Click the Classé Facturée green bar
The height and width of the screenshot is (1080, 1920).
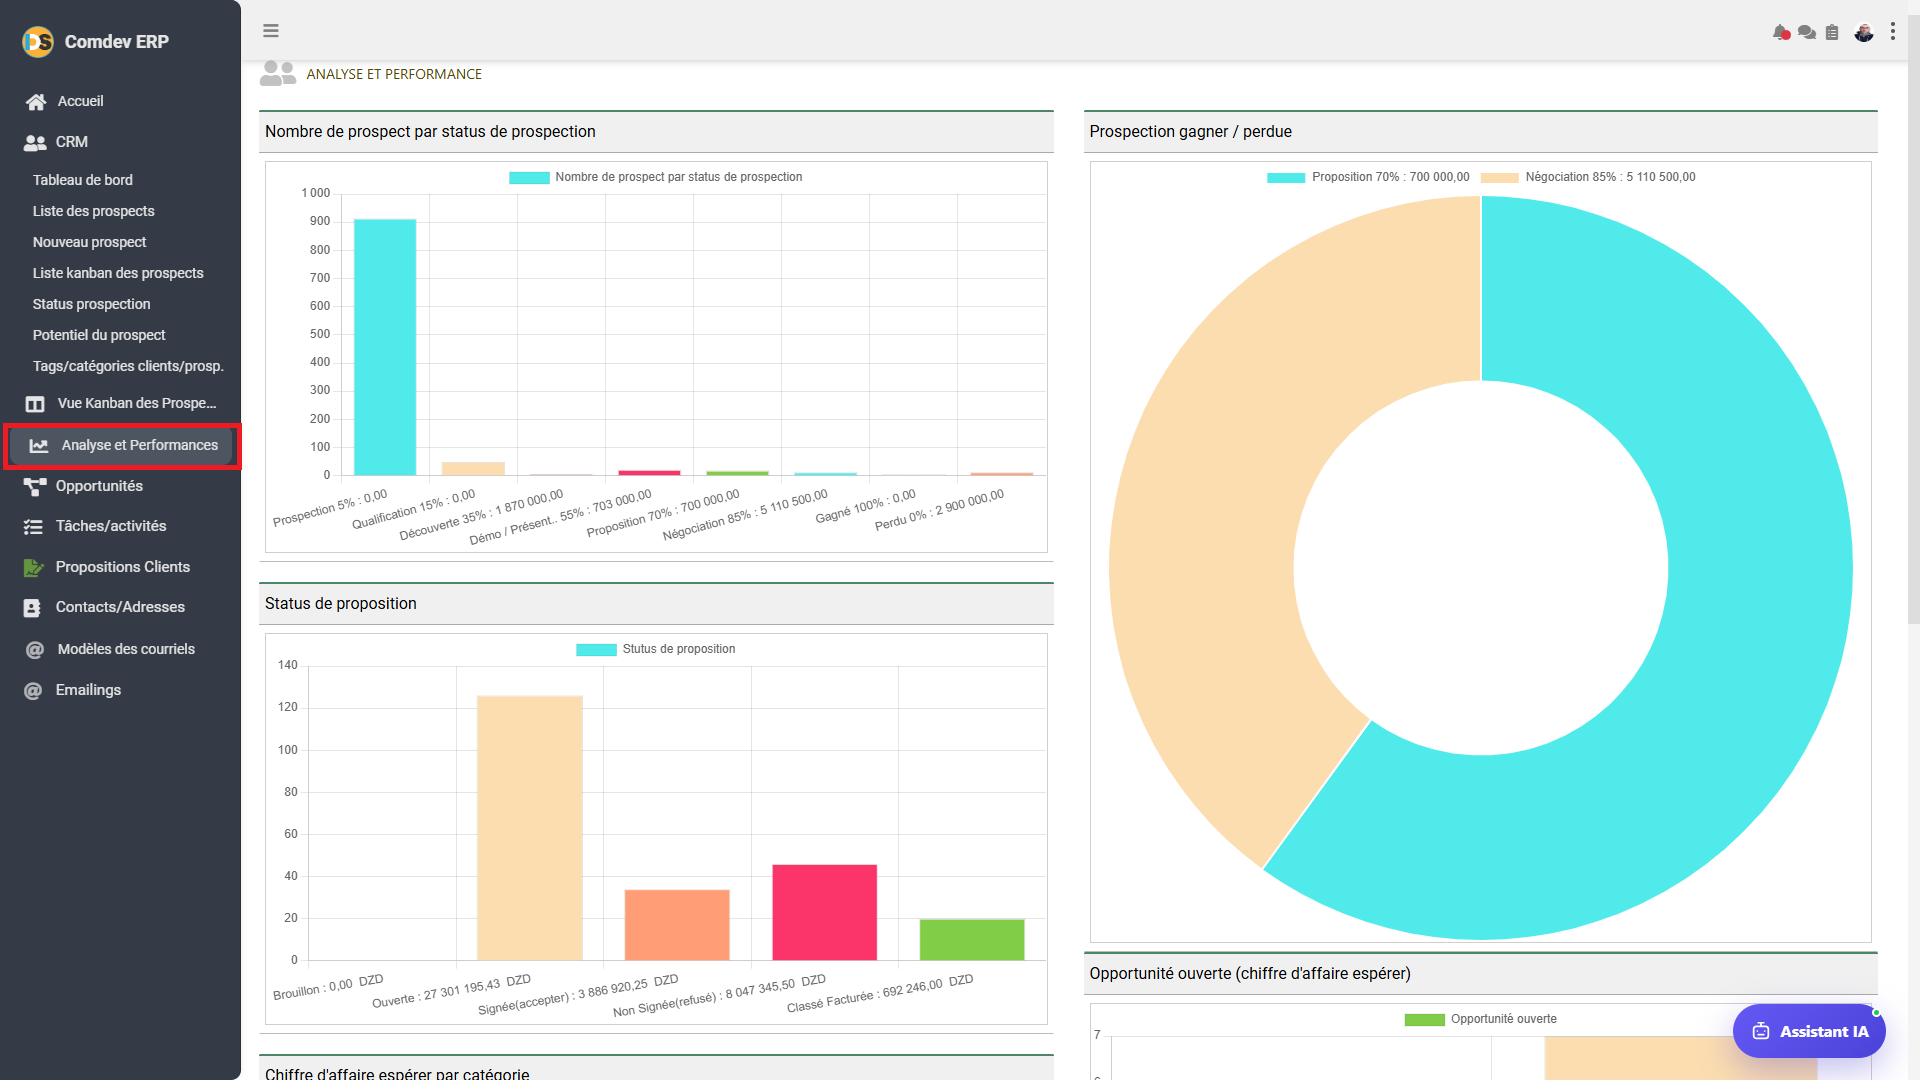(972, 940)
